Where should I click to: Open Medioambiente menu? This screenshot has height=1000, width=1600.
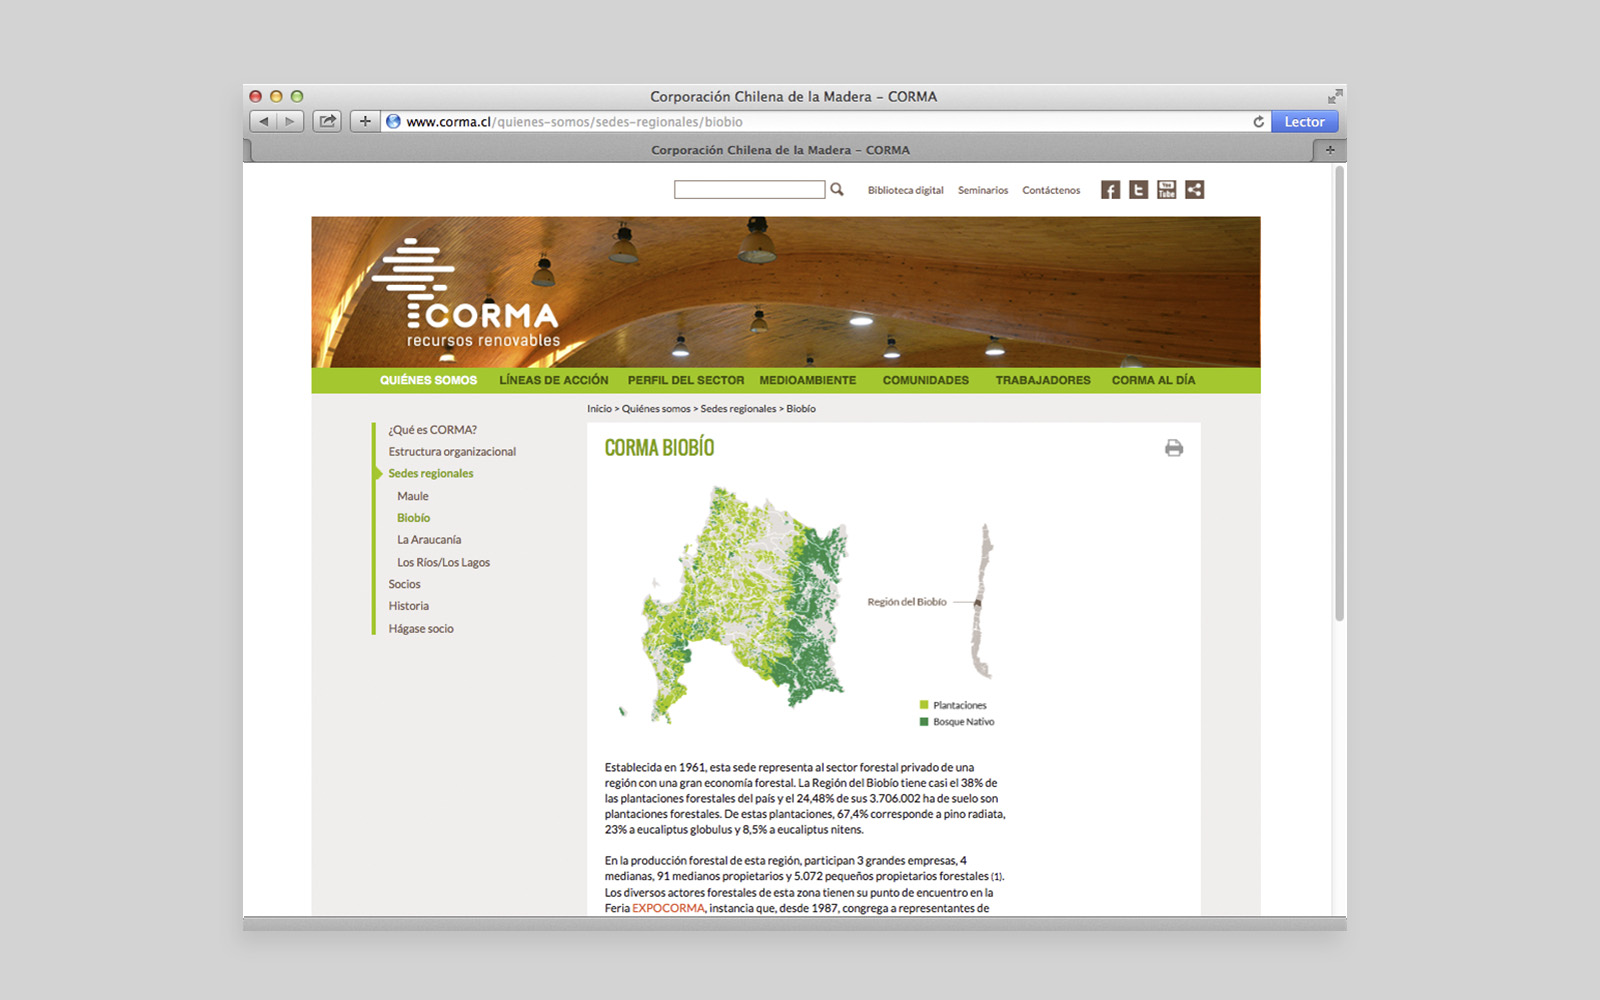[x=807, y=380]
